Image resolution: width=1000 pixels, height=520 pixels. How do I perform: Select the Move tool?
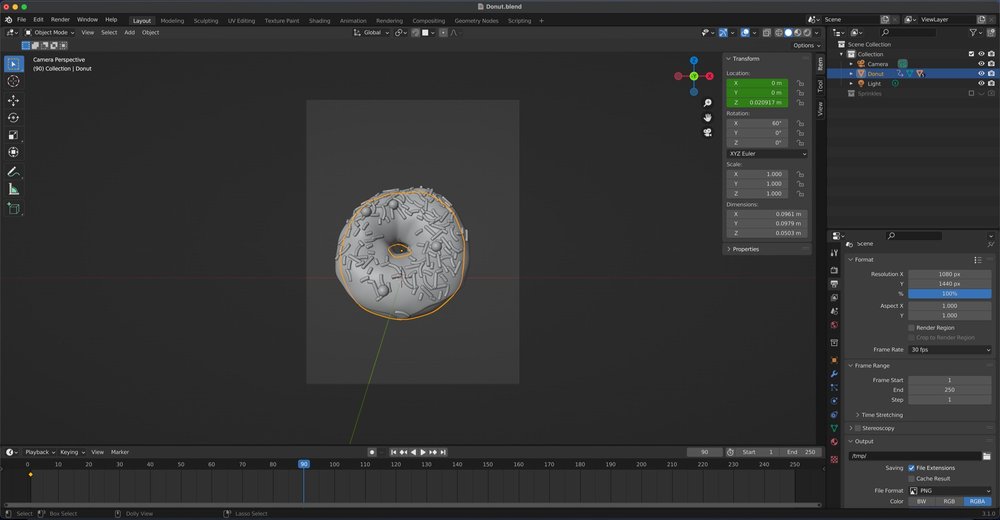[13, 100]
